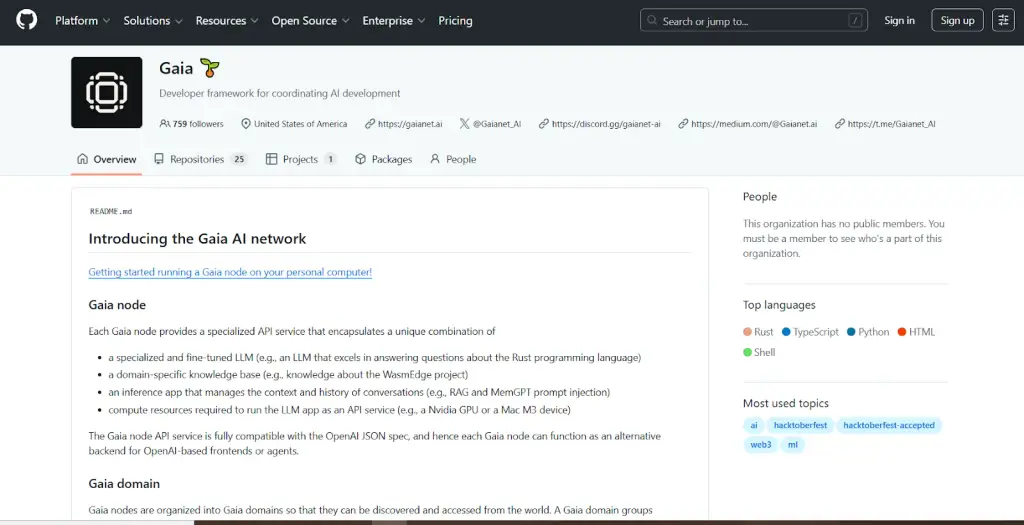Click the Gaia organization avatar
Viewport: 1024px width, 525px height.
[x=106, y=92]
